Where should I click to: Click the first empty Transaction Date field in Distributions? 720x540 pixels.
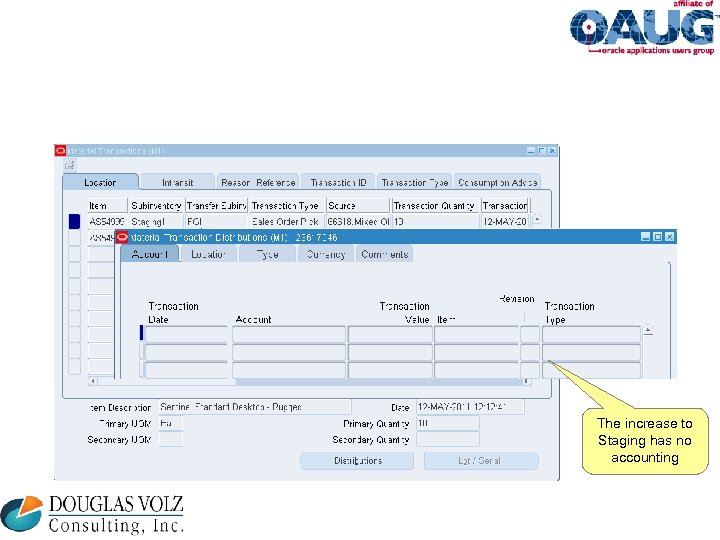186,334
